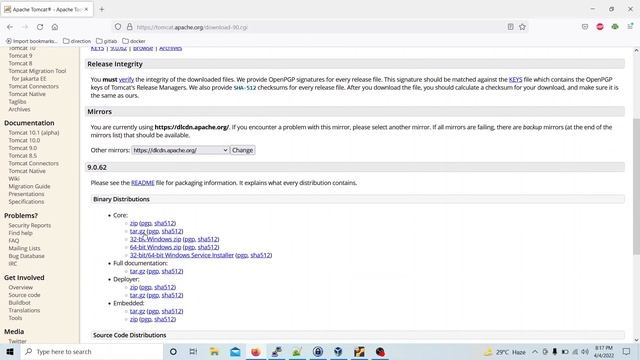
Task: Open a new browser tab with plus
Action: point(102,9)
